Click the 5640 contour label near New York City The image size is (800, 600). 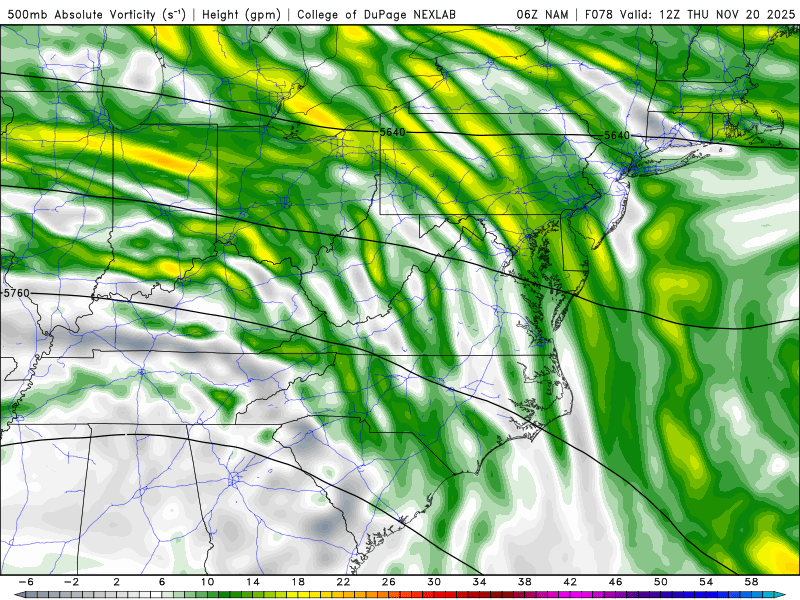617,135
